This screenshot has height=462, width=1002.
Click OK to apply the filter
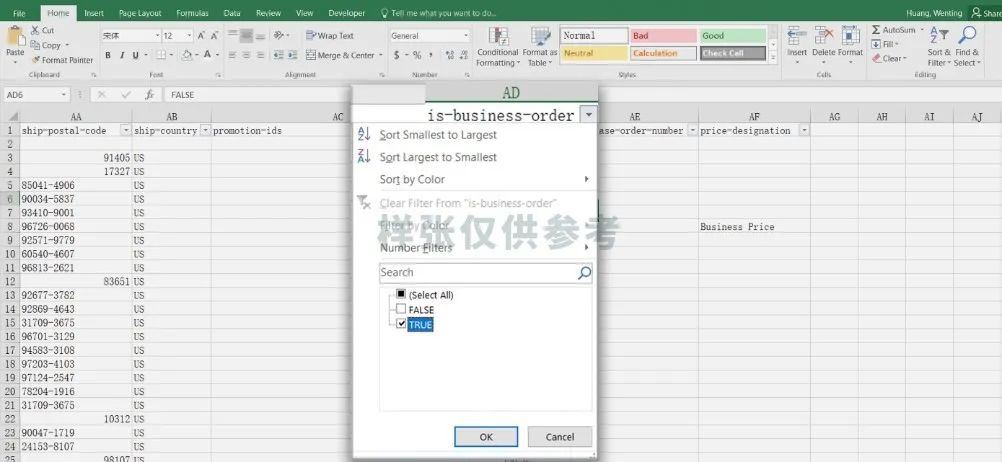(x=486, y=437)
